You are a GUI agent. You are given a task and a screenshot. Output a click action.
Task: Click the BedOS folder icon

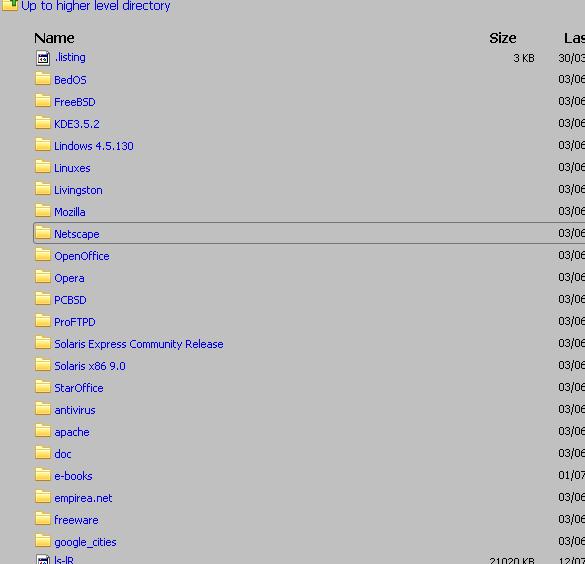(x=43, y=79)
